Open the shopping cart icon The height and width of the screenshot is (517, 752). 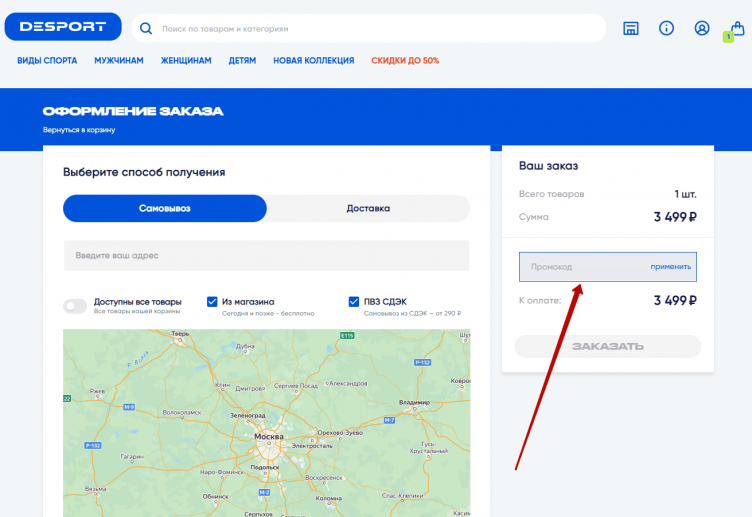pyautogui.click(x=737, y=29)
